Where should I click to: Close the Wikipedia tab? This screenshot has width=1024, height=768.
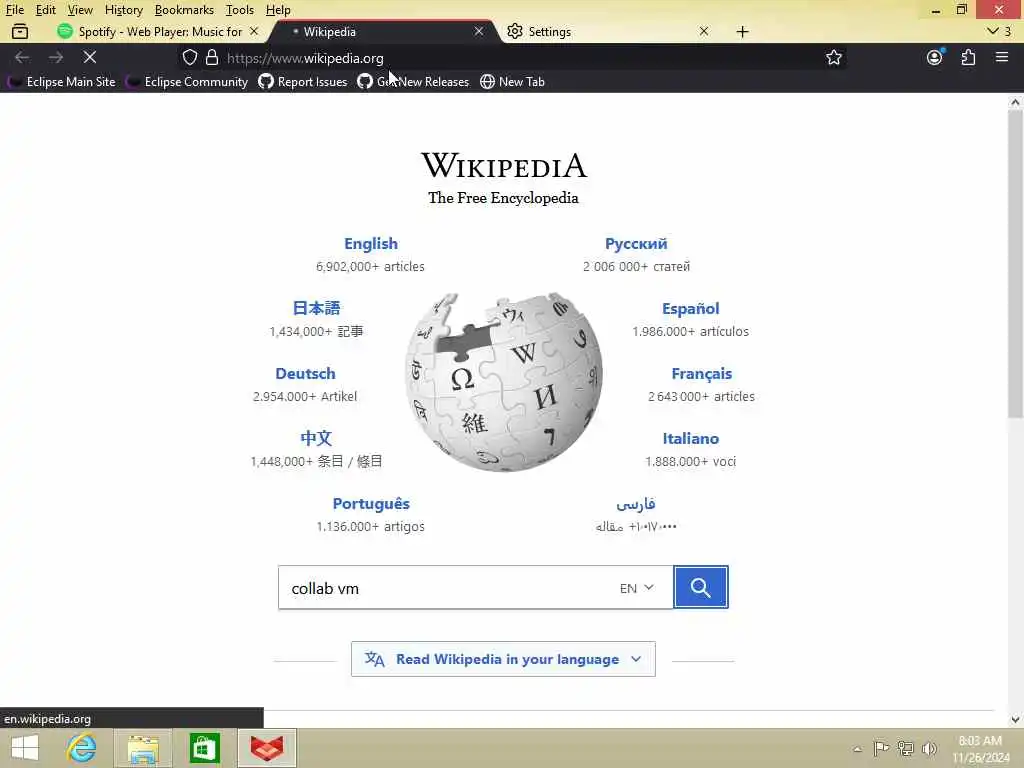[479, 31]
